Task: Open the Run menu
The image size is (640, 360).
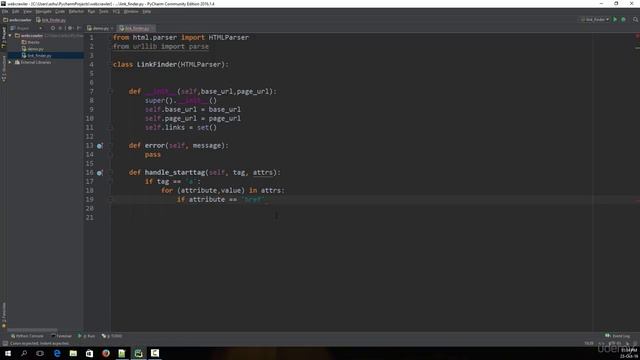Action: (91, 11)
